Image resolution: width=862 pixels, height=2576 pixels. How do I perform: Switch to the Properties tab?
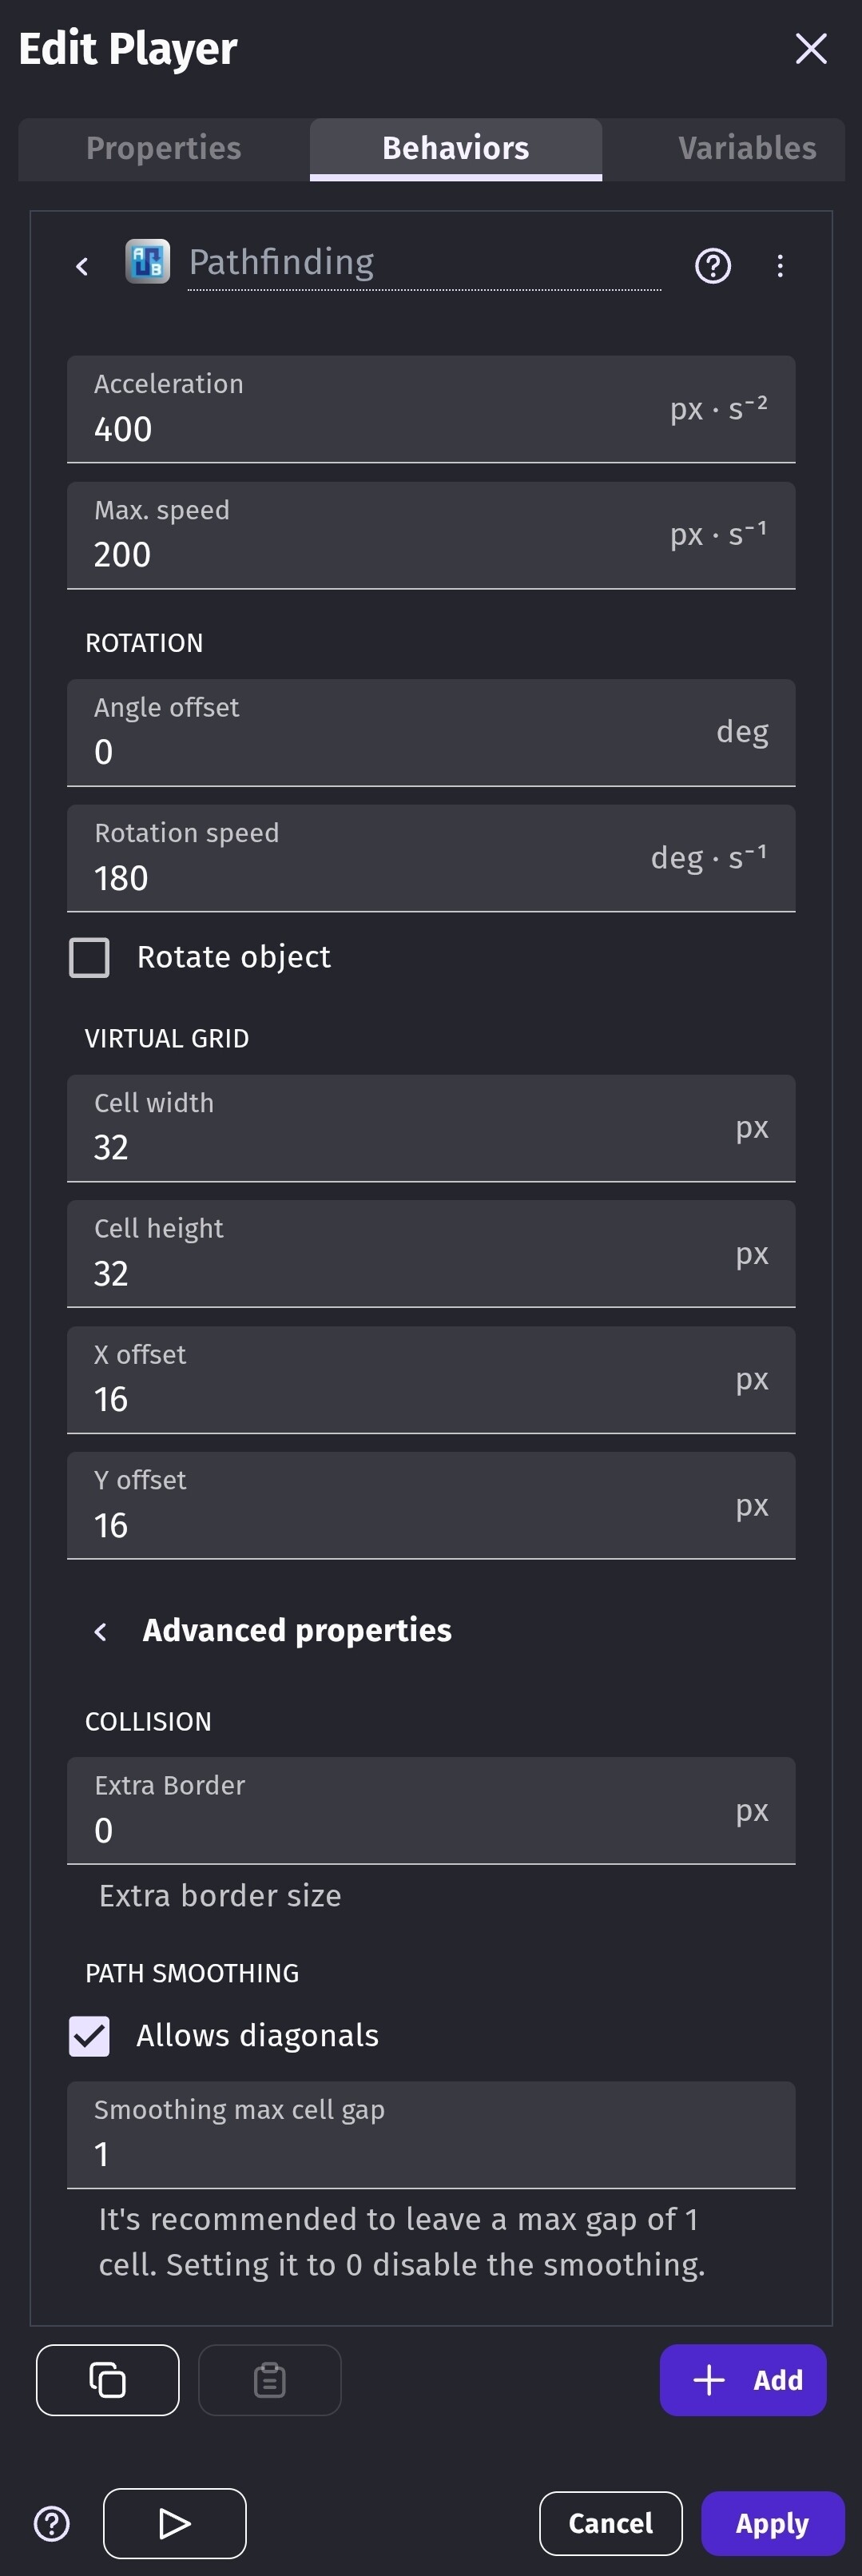[x=164, y=148]
